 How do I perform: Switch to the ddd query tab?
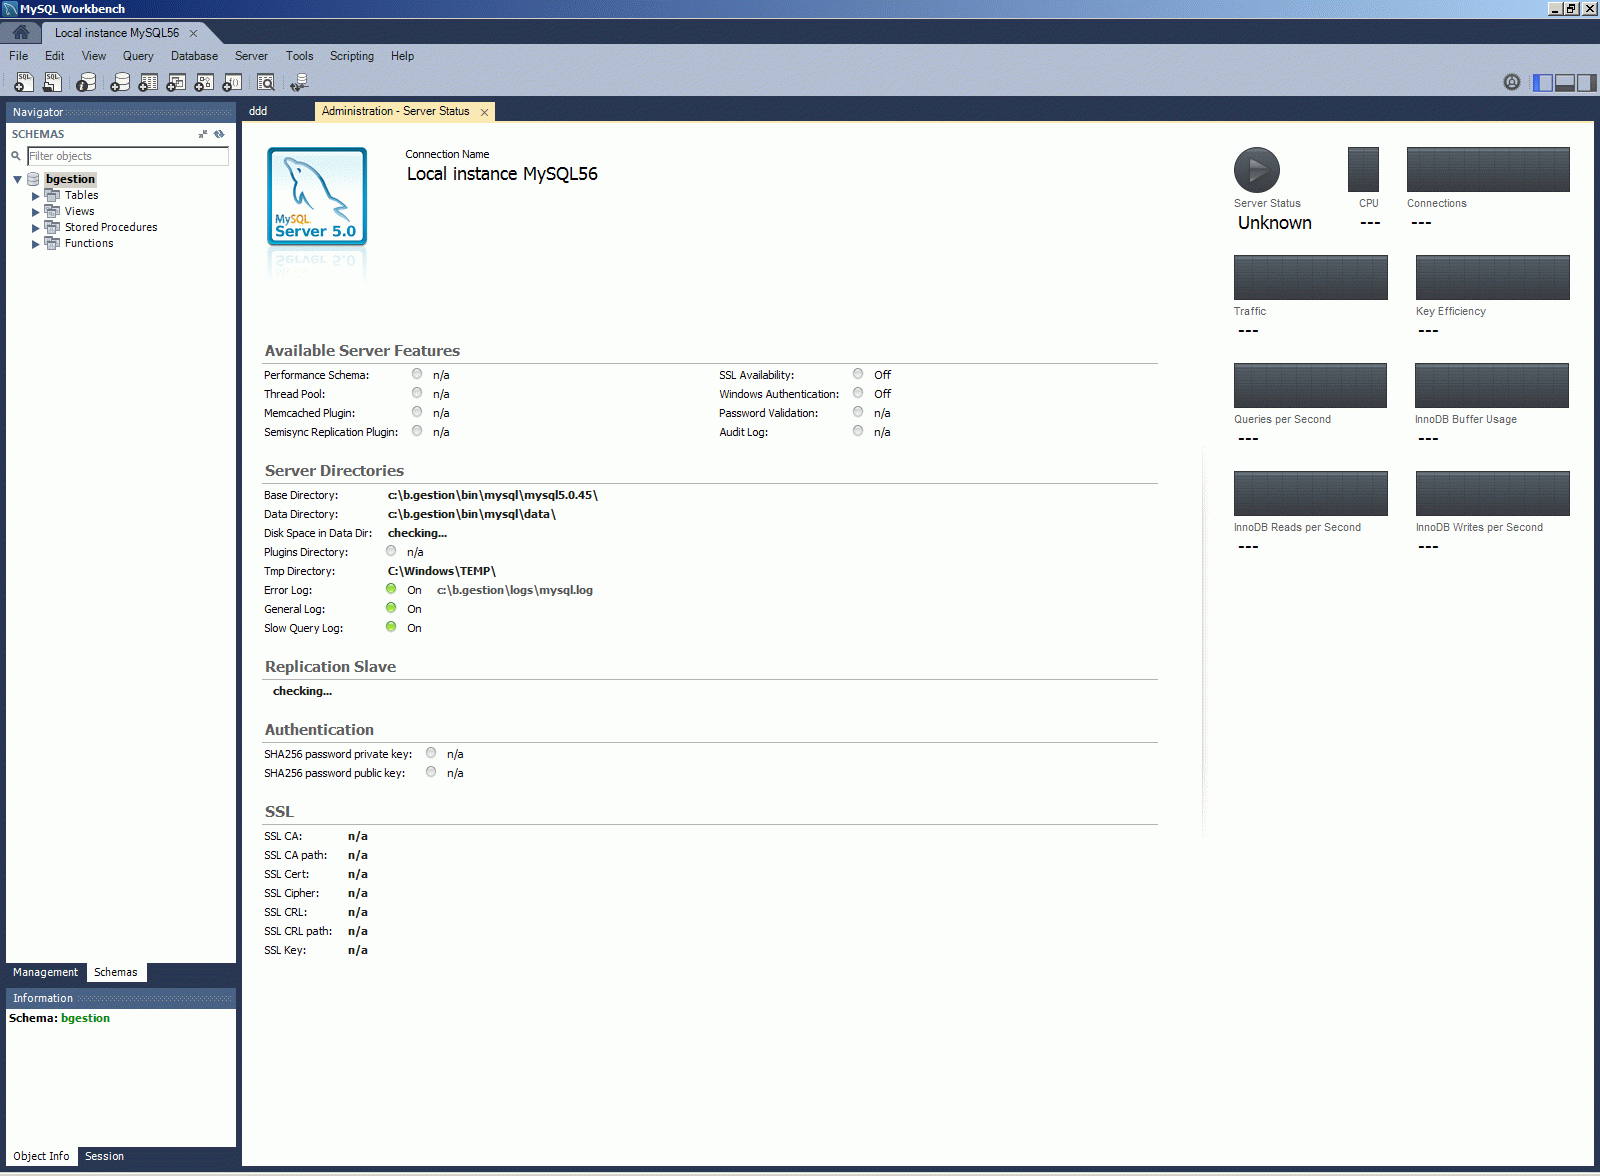(258, 111)
